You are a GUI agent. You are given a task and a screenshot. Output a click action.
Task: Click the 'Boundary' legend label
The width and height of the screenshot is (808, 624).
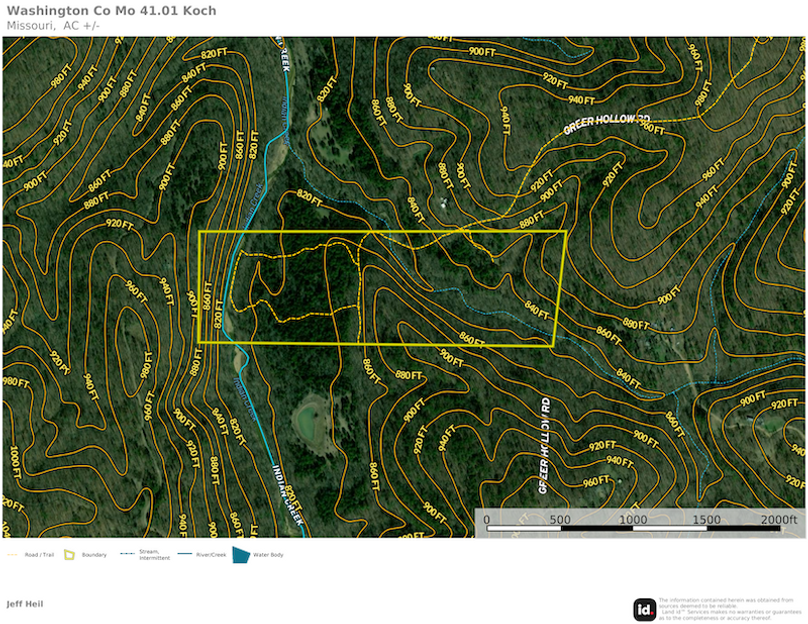93,554
